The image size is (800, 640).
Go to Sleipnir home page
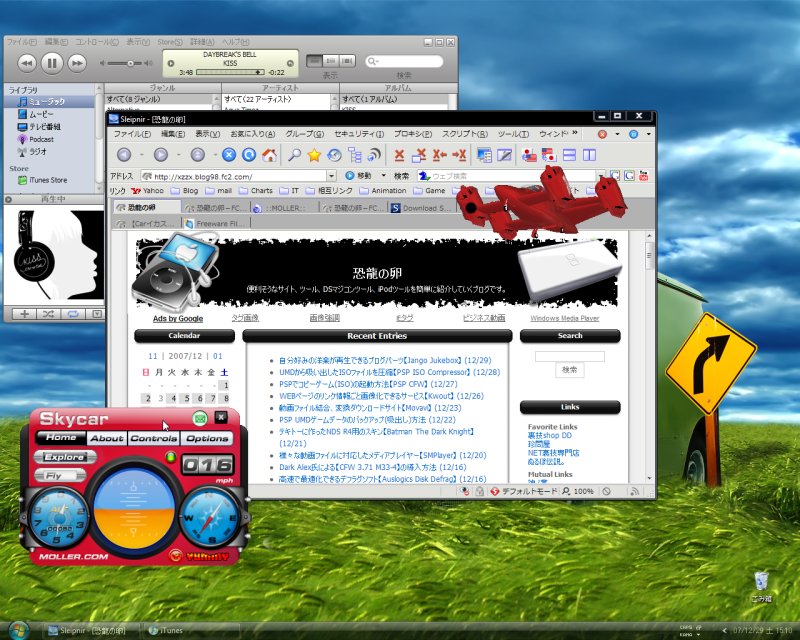pyautogui.click(x=269, y=155)
